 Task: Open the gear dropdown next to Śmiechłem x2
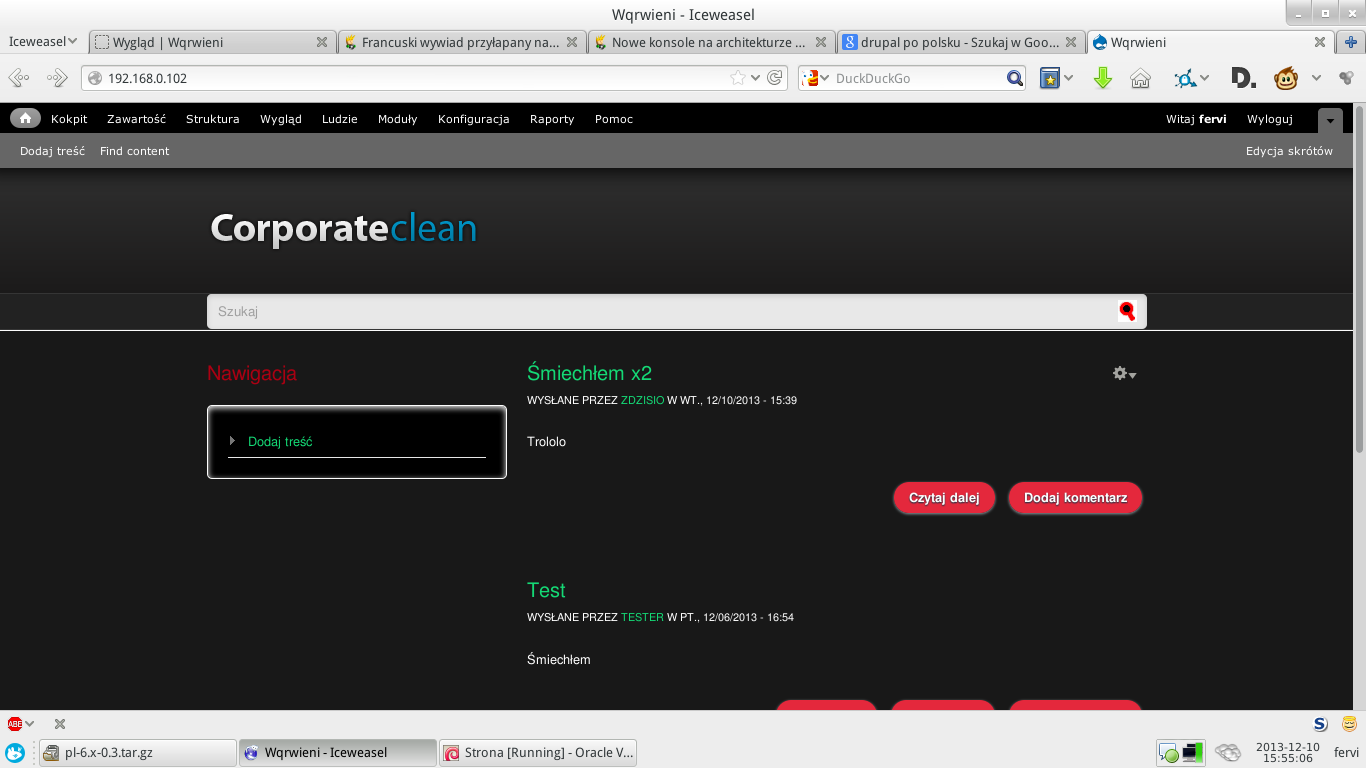(1124, 374)
